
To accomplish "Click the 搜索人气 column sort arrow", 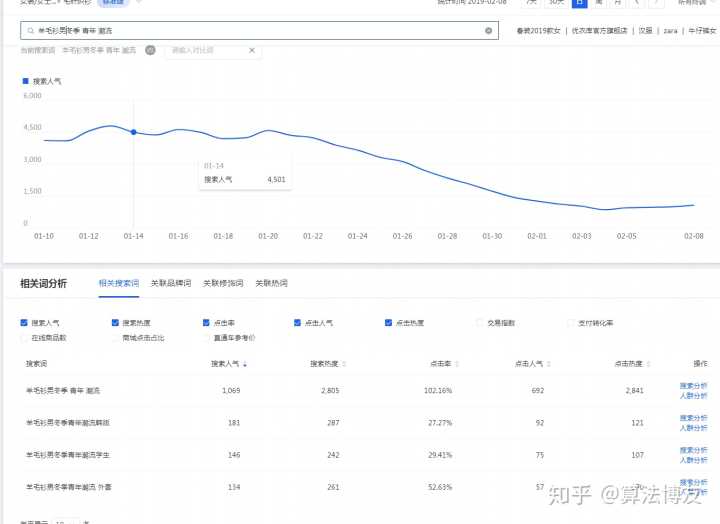I will 245,363.
